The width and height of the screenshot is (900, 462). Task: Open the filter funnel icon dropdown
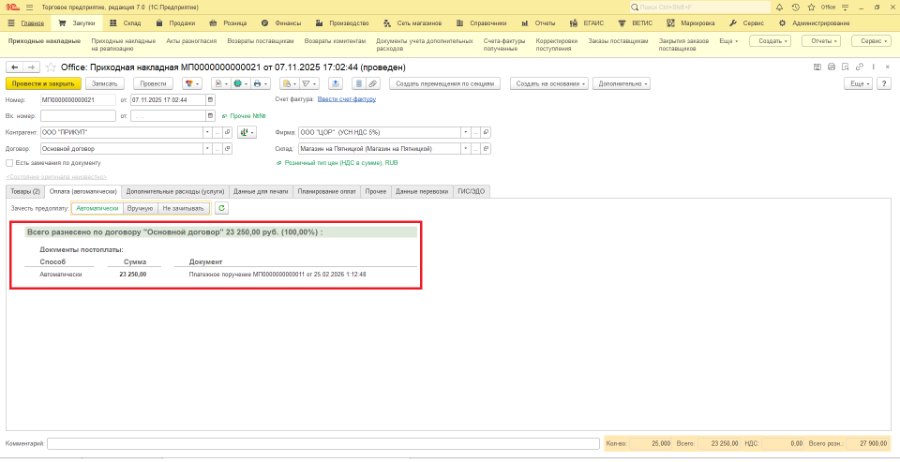(309, 83)
